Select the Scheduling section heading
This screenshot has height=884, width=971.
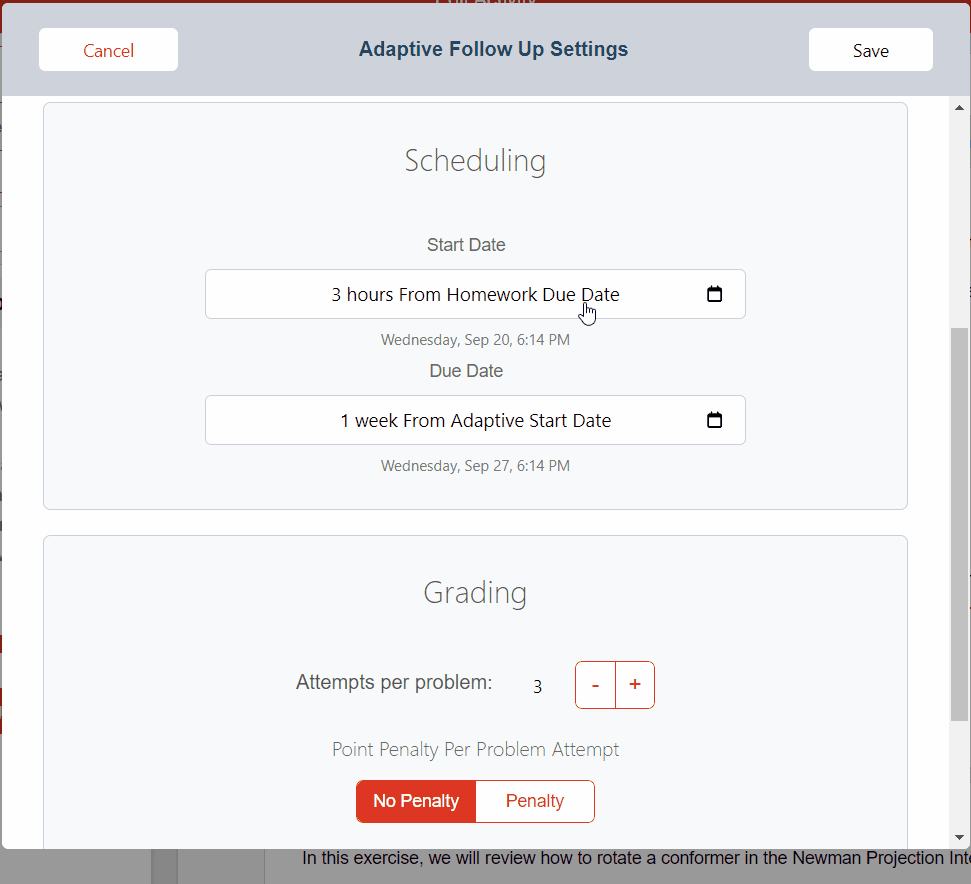pos(475,160)
